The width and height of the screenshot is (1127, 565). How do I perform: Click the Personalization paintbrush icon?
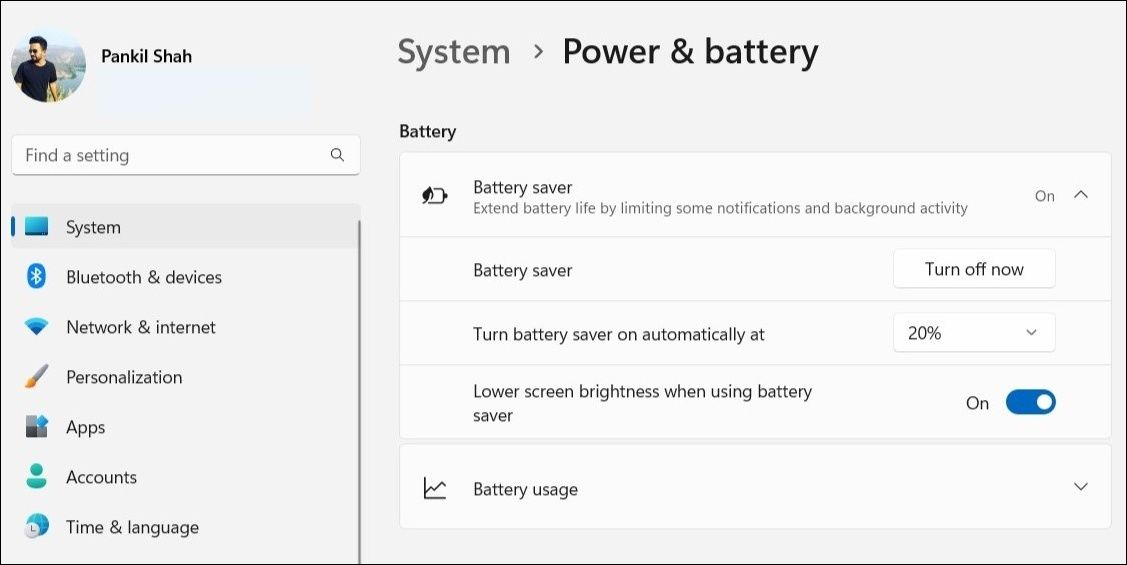(x=37, y=377)
